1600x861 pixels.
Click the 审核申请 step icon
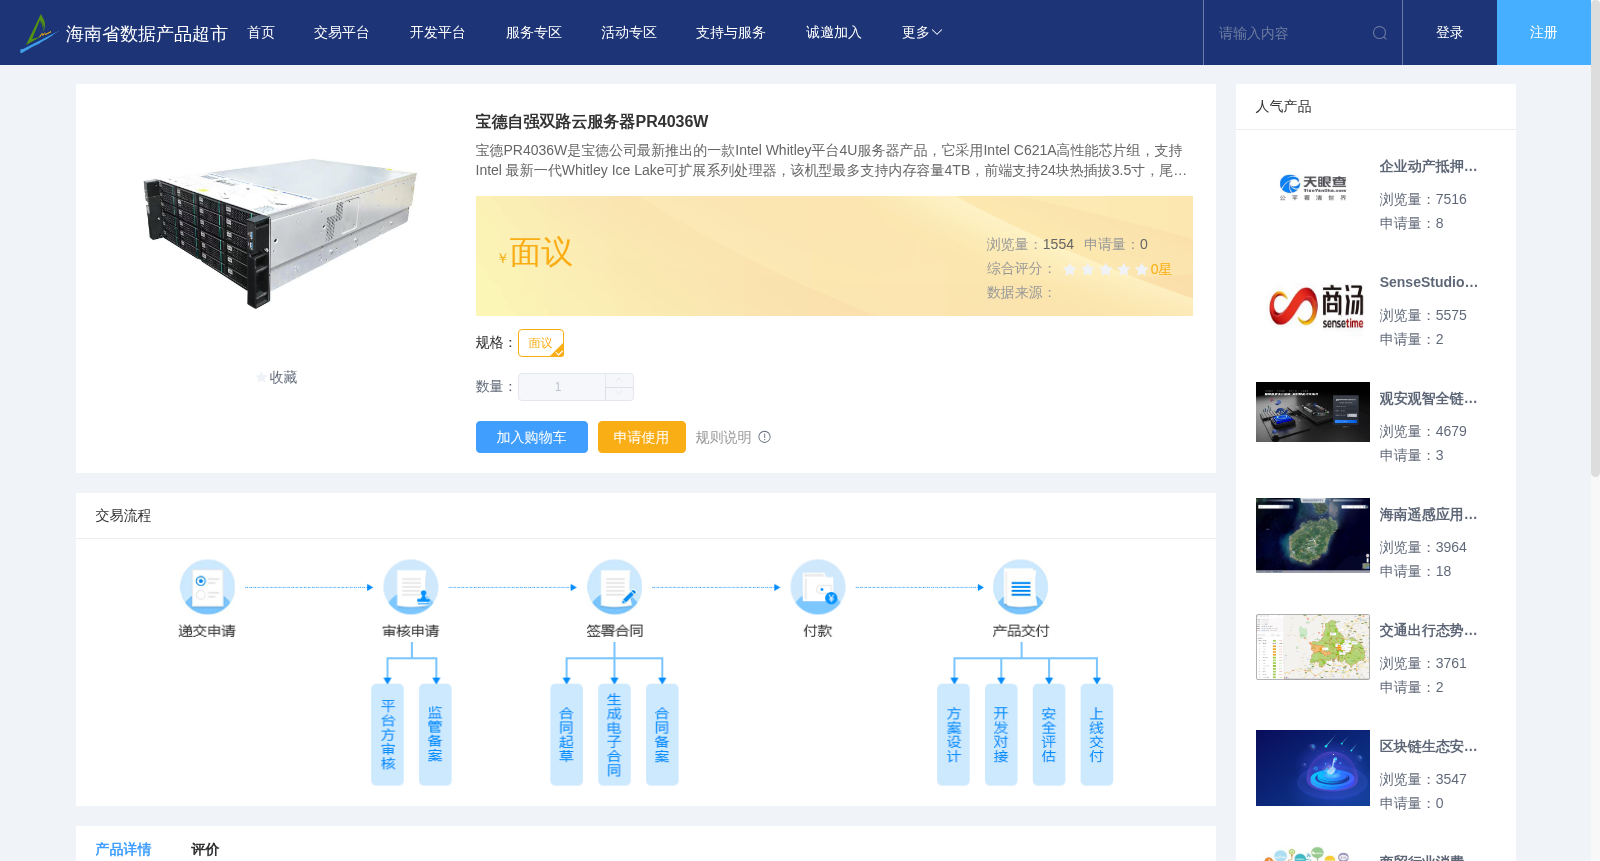pos(411,586)
